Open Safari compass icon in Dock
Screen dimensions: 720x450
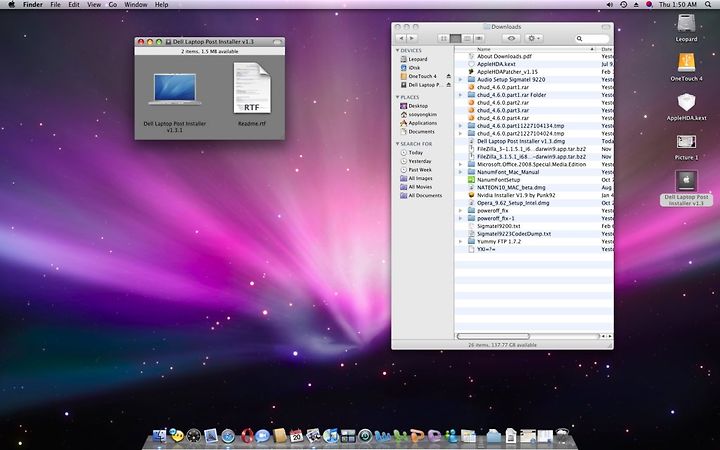tap(228, 436)
